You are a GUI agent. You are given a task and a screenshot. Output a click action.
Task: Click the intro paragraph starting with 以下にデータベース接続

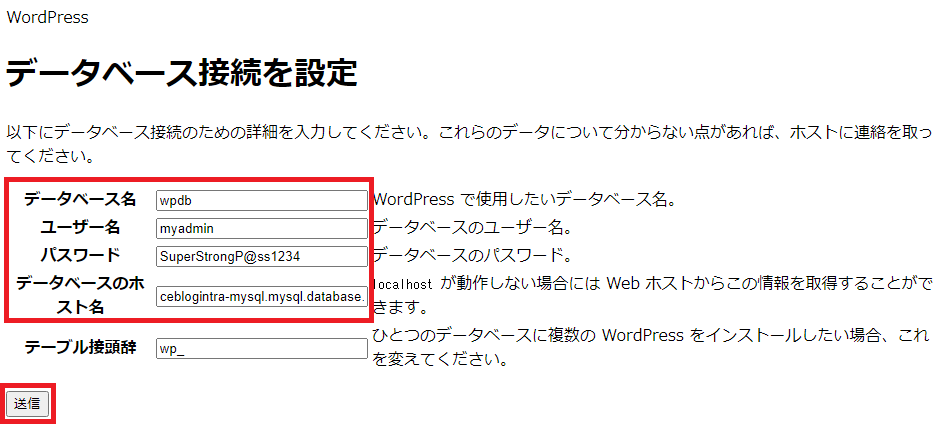point(469,144)
